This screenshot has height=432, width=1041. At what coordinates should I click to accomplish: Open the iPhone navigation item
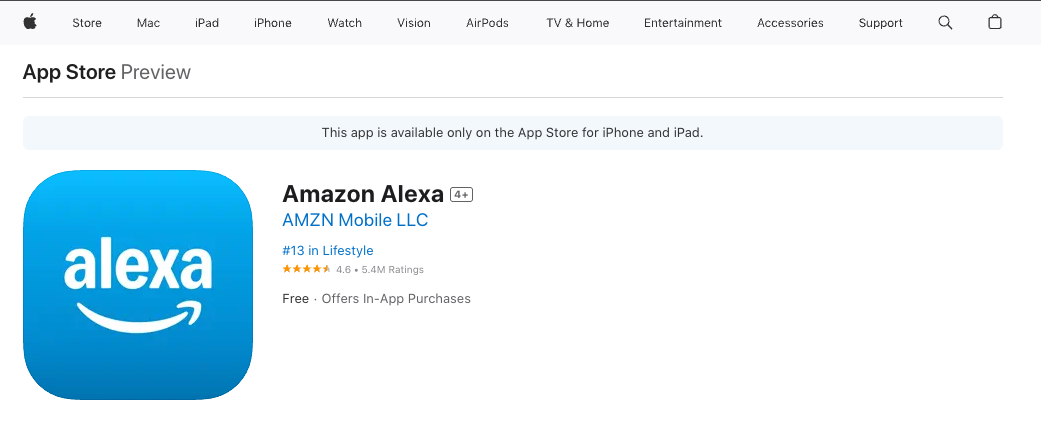(x=273, y=23)
